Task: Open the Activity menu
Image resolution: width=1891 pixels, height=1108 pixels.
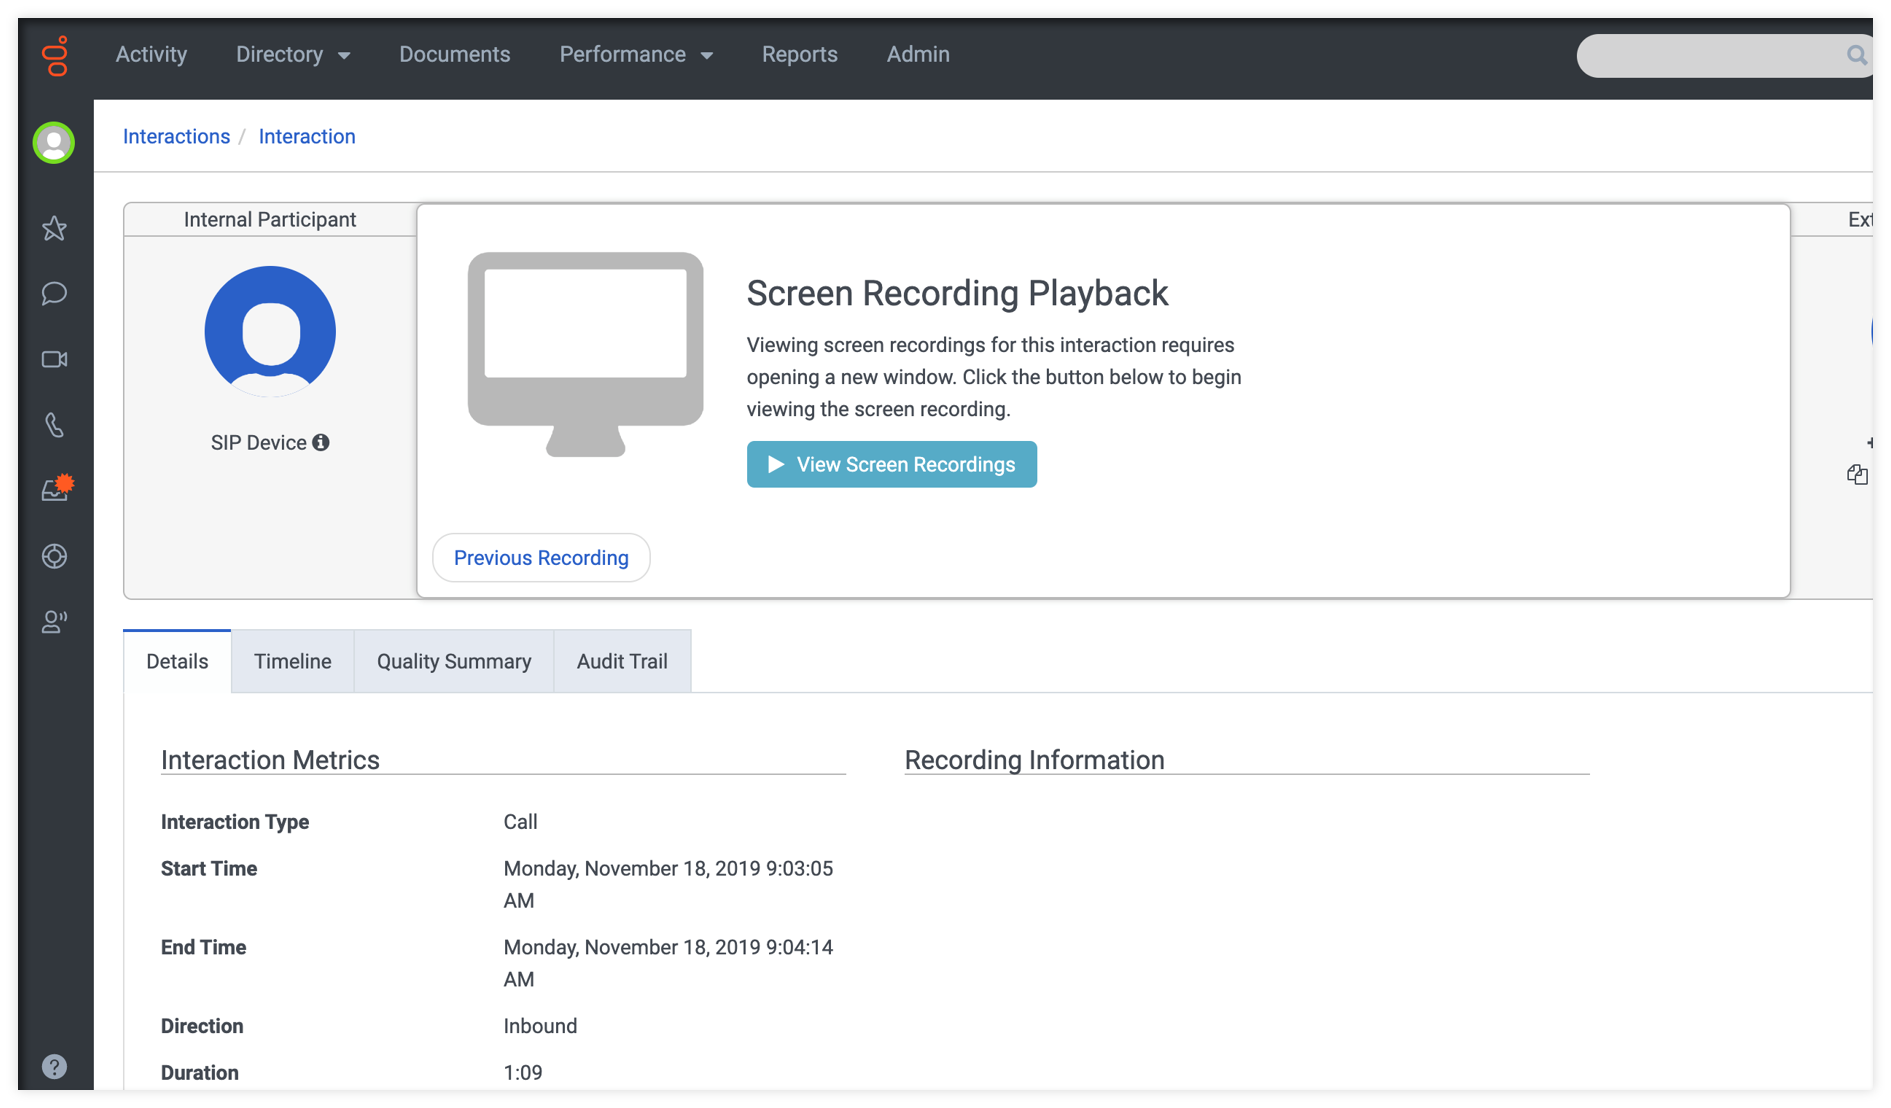Action: coord(150,55)
